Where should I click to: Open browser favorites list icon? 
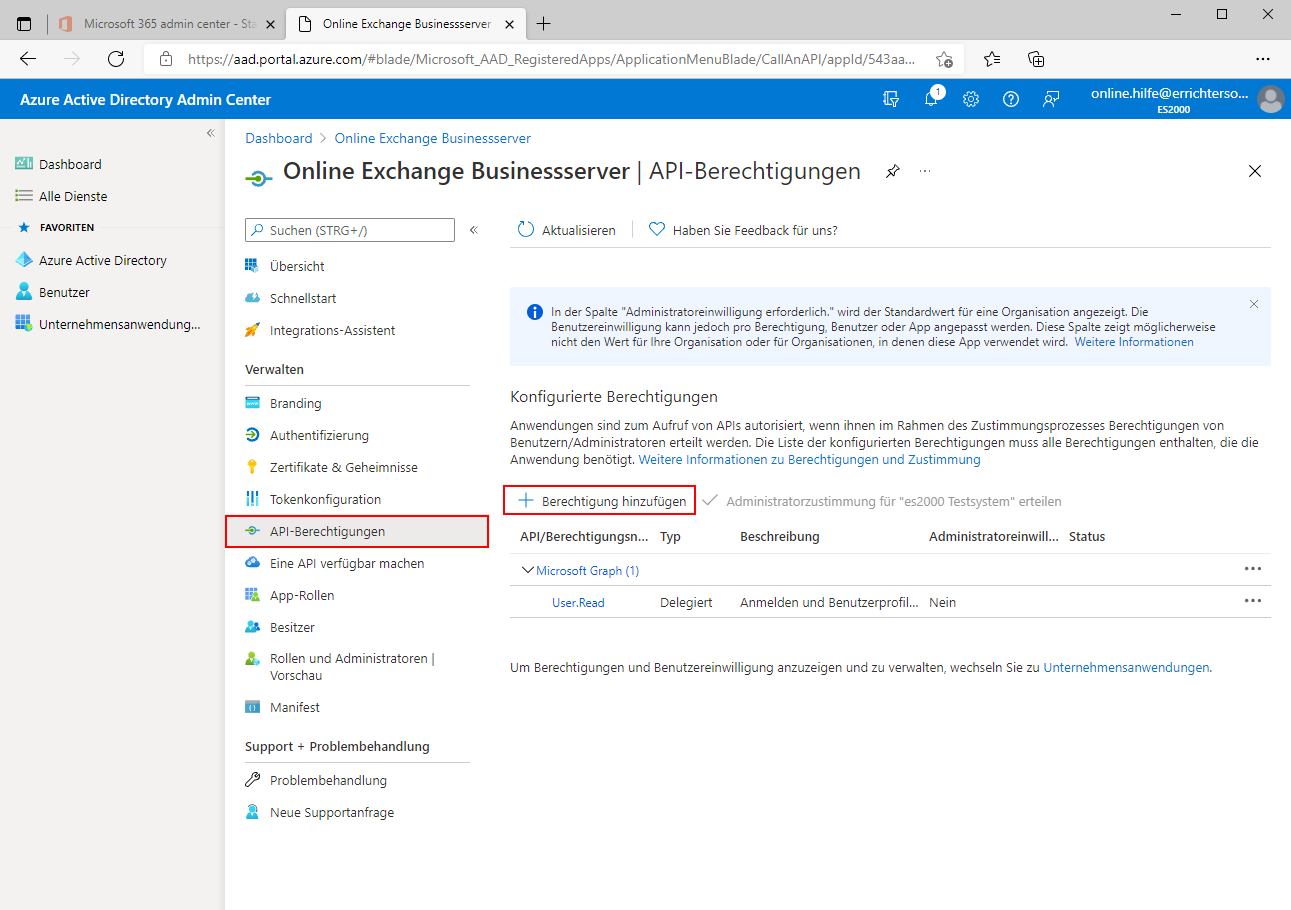click(x=992, y=59)
